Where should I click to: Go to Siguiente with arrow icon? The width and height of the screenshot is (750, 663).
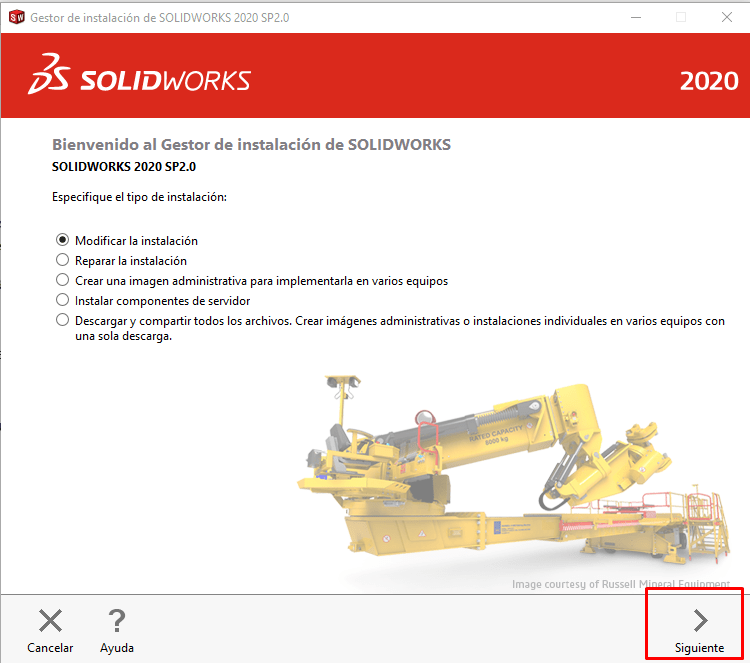click(x=699, y=631)
